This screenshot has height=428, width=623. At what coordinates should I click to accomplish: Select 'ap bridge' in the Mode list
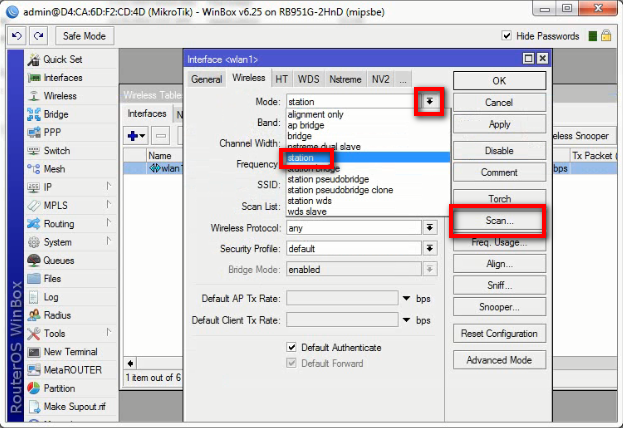coord(368,125)
